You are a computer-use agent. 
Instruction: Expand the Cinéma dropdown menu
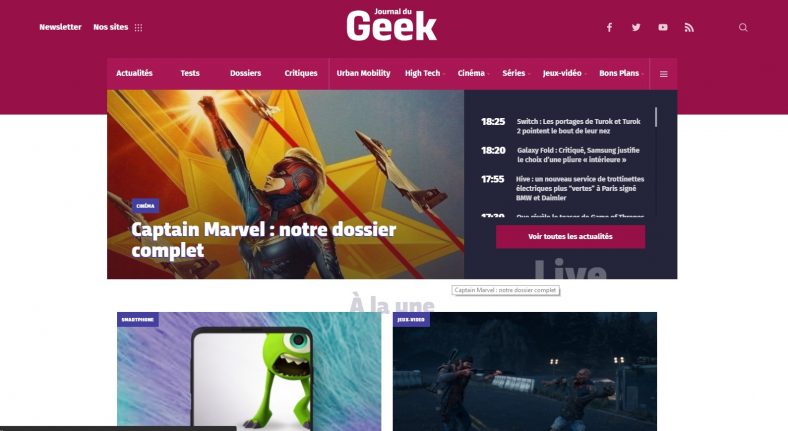pyautogui.click(x=473, y=73)
